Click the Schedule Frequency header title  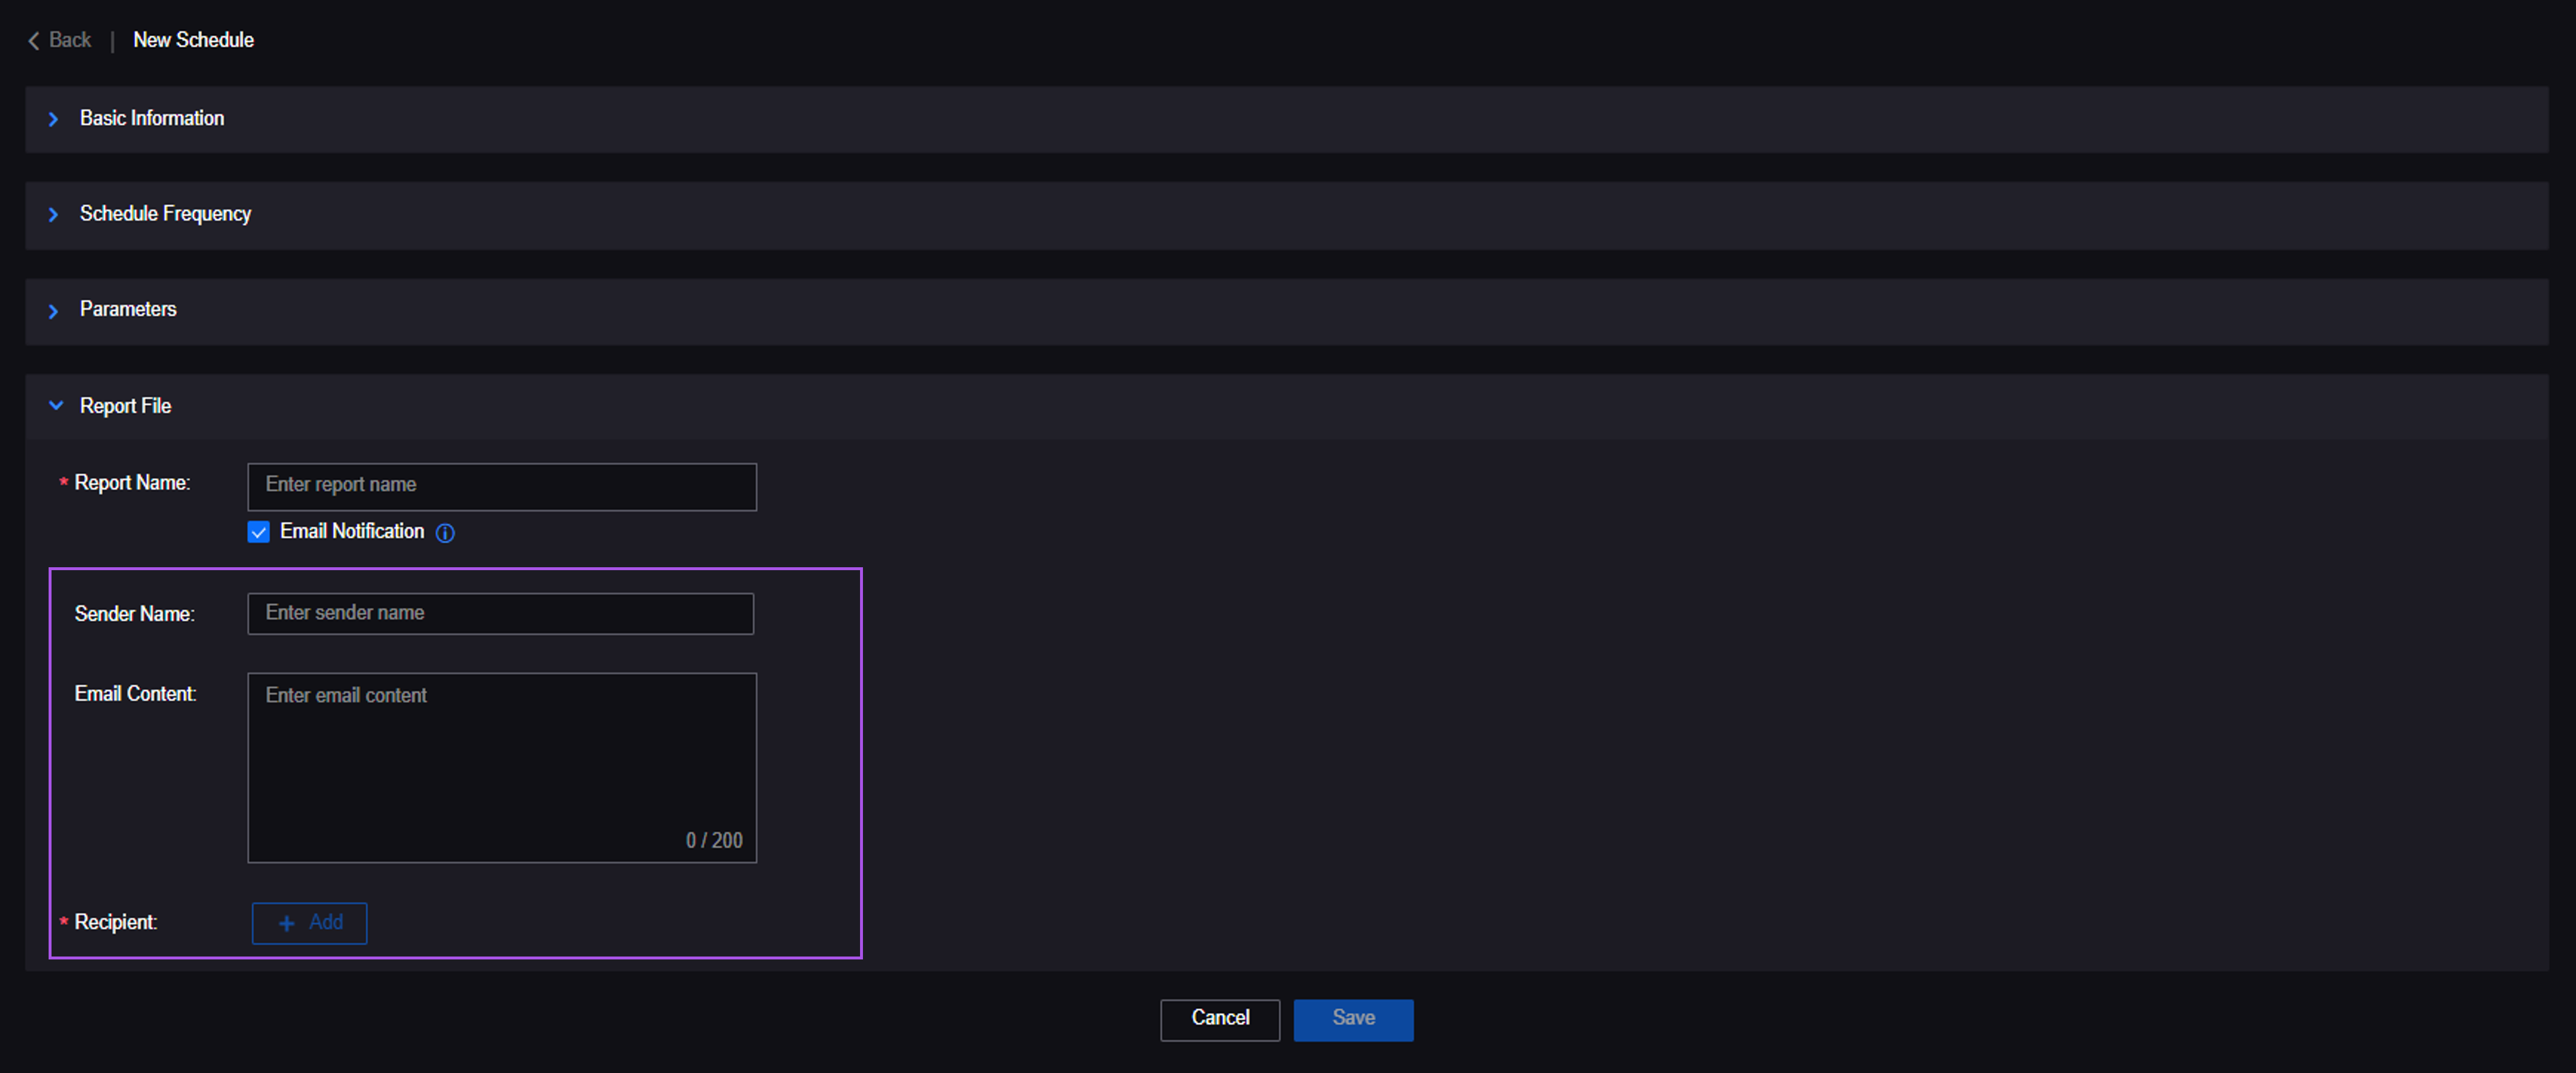(165, 214)
